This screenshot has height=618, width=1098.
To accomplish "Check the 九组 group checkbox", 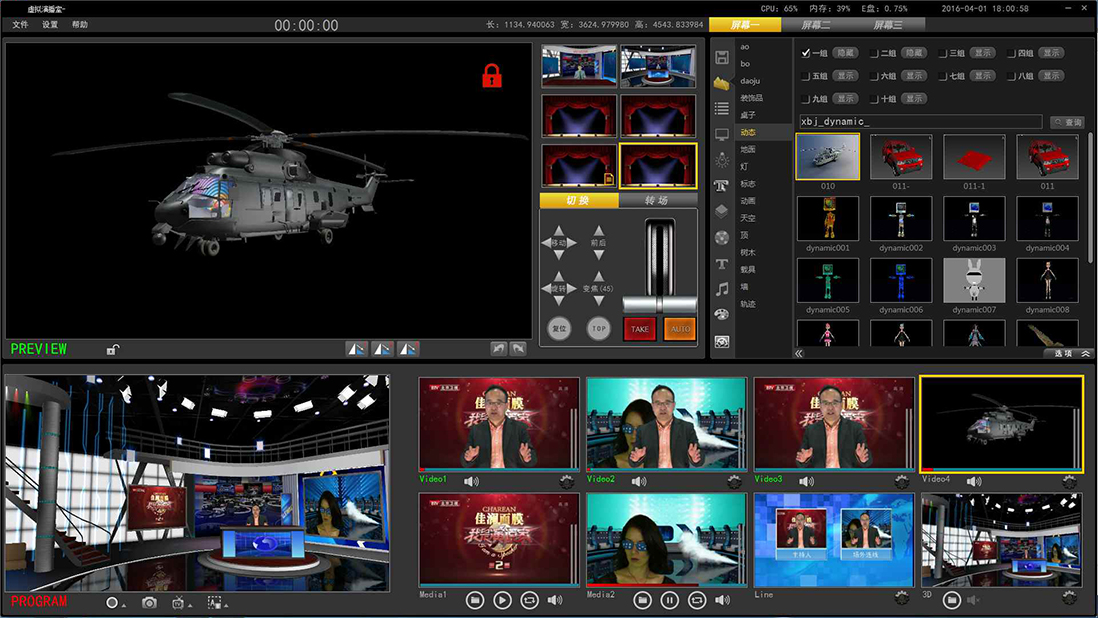I will click(x=805, y=99).
